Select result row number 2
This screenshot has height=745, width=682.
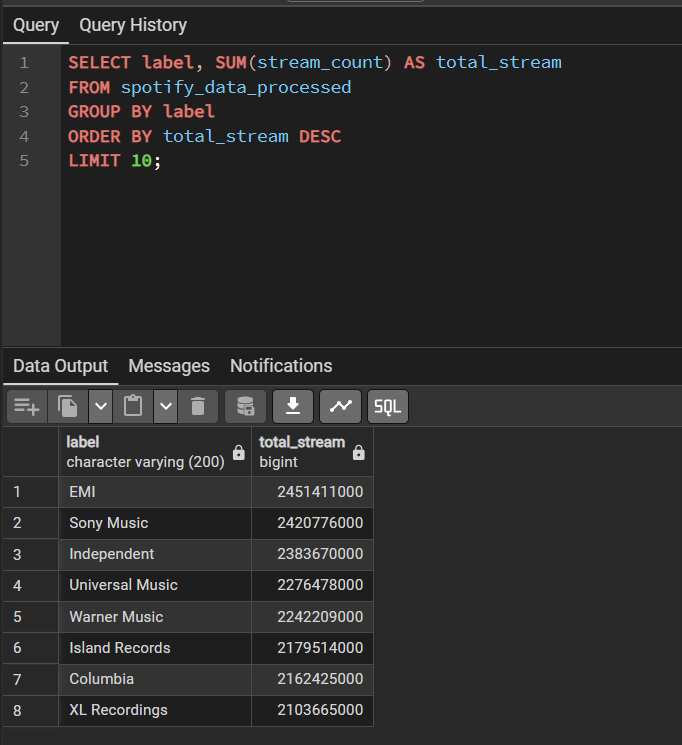tap(30, 523)
